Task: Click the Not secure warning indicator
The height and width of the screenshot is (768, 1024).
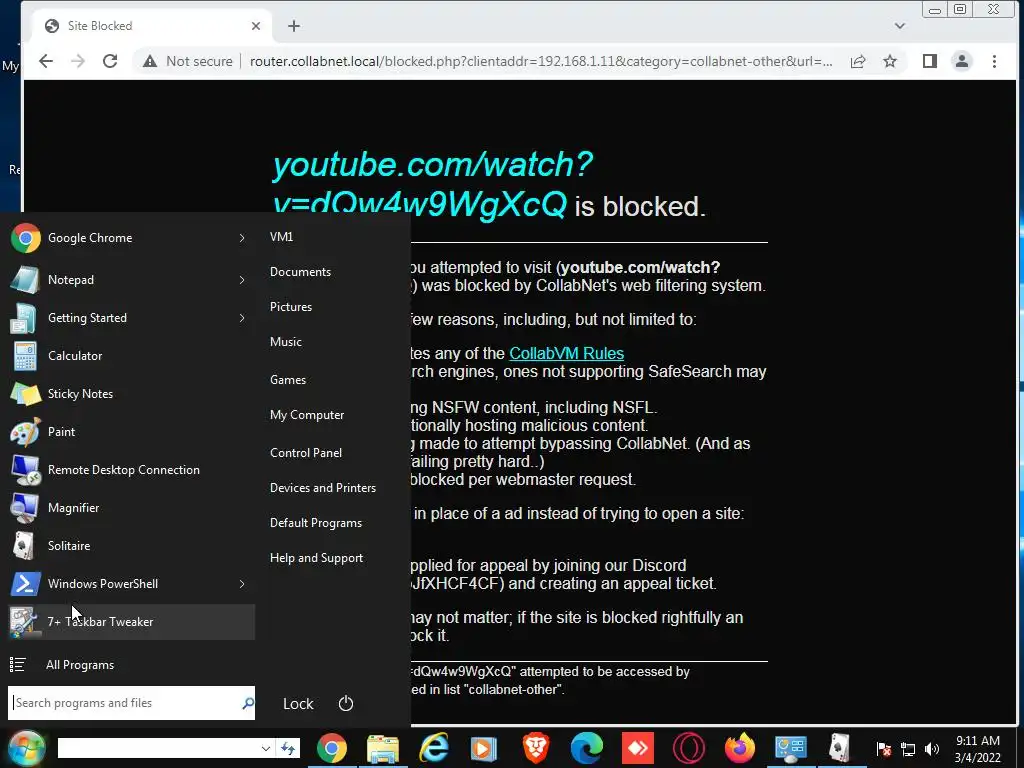Action: click(x=188, y=61)
